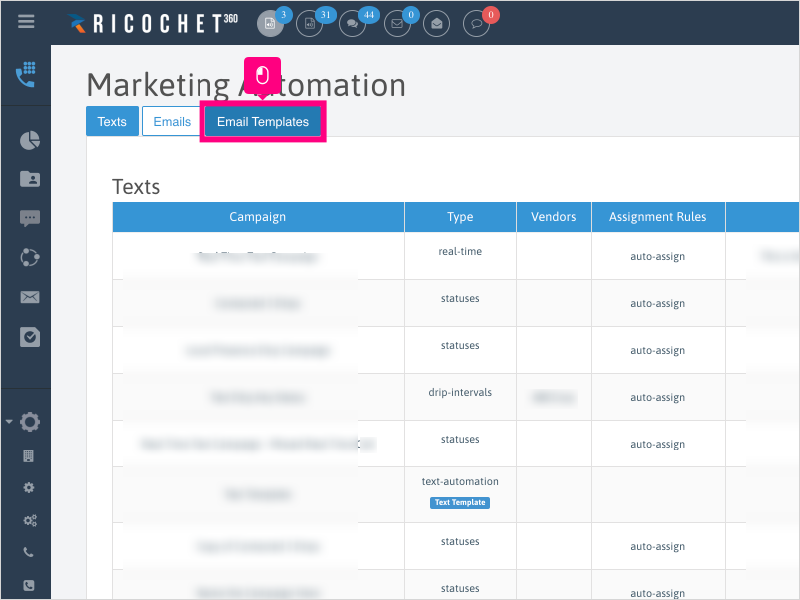Open the speech bubble with red badge
Screen dimensions: 800x600
[477, 23]
